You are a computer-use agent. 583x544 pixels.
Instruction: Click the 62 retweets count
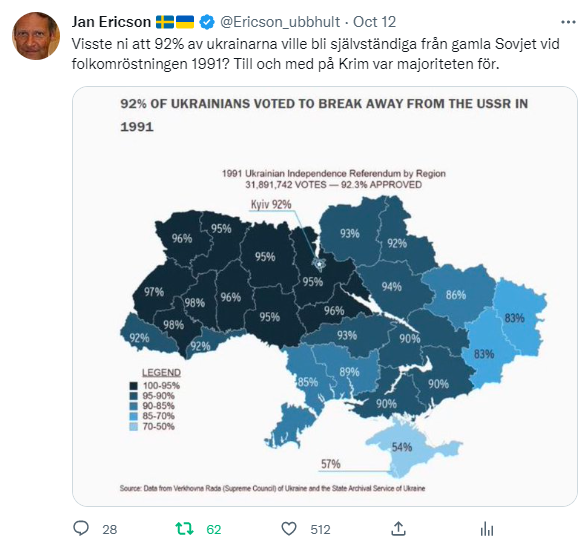[214, 529]
